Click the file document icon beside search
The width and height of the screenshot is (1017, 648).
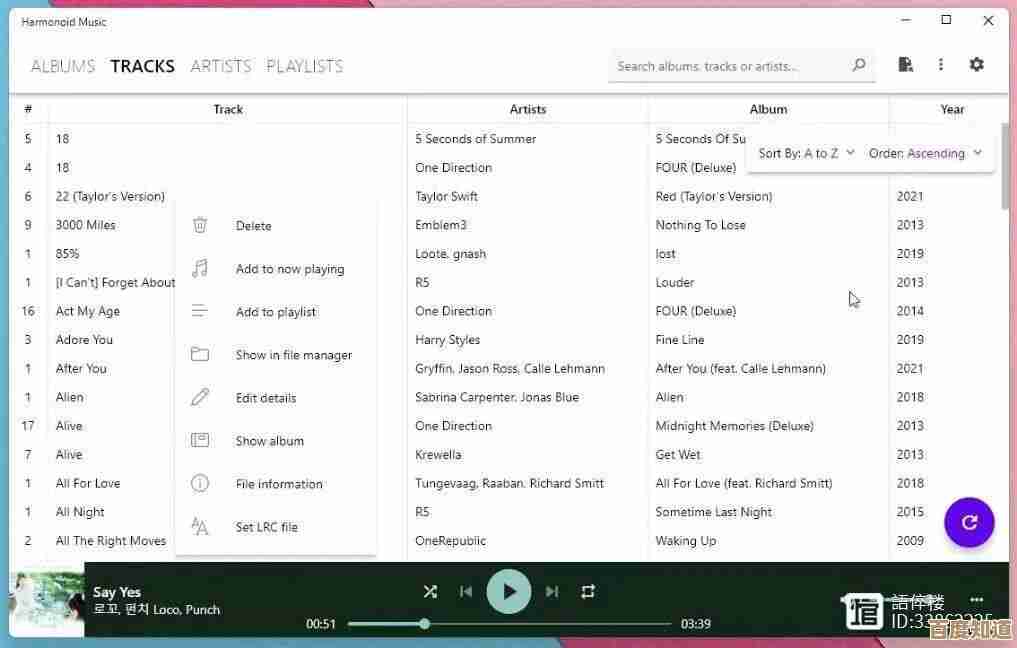(x=905, y=65)
